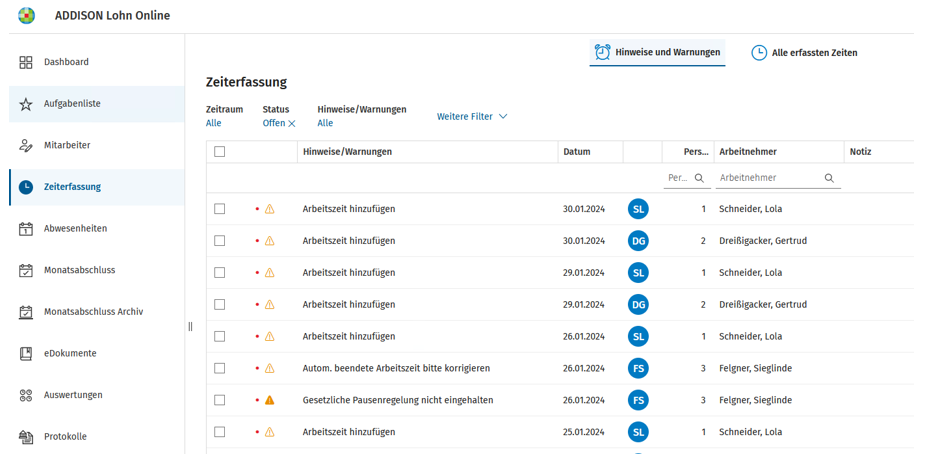Open the Zeitraum filter set to Alle
Image resolution: width=934 pixels, height=458 pixels.
pyautogui.click(x=213, y=123)
